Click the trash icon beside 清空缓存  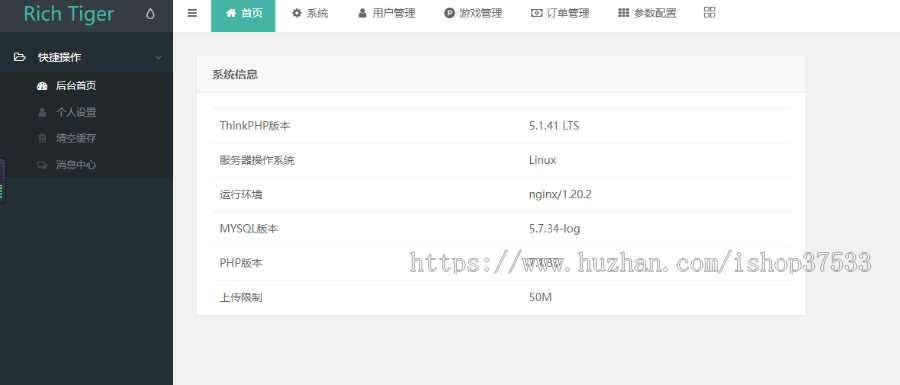[42, 138]
